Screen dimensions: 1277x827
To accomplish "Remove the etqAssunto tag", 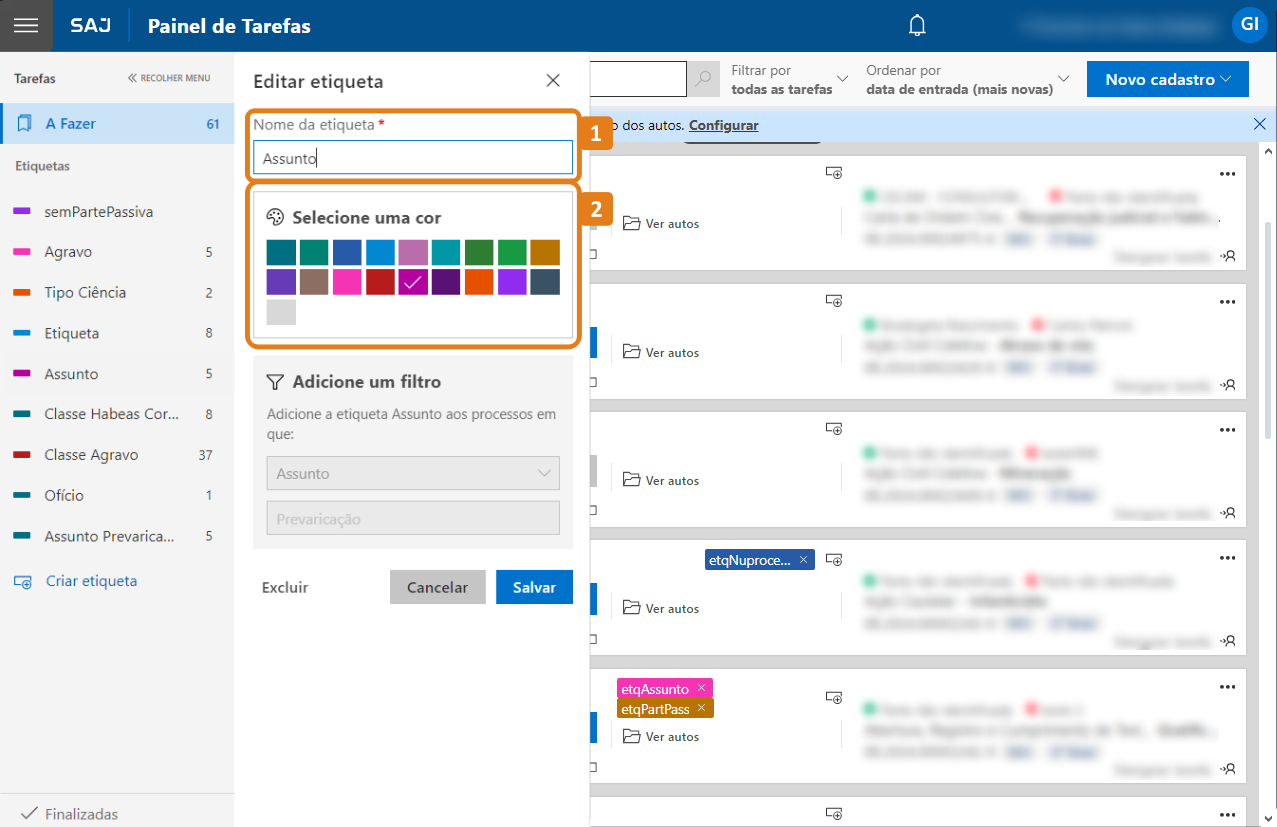I will click(702, 688).
